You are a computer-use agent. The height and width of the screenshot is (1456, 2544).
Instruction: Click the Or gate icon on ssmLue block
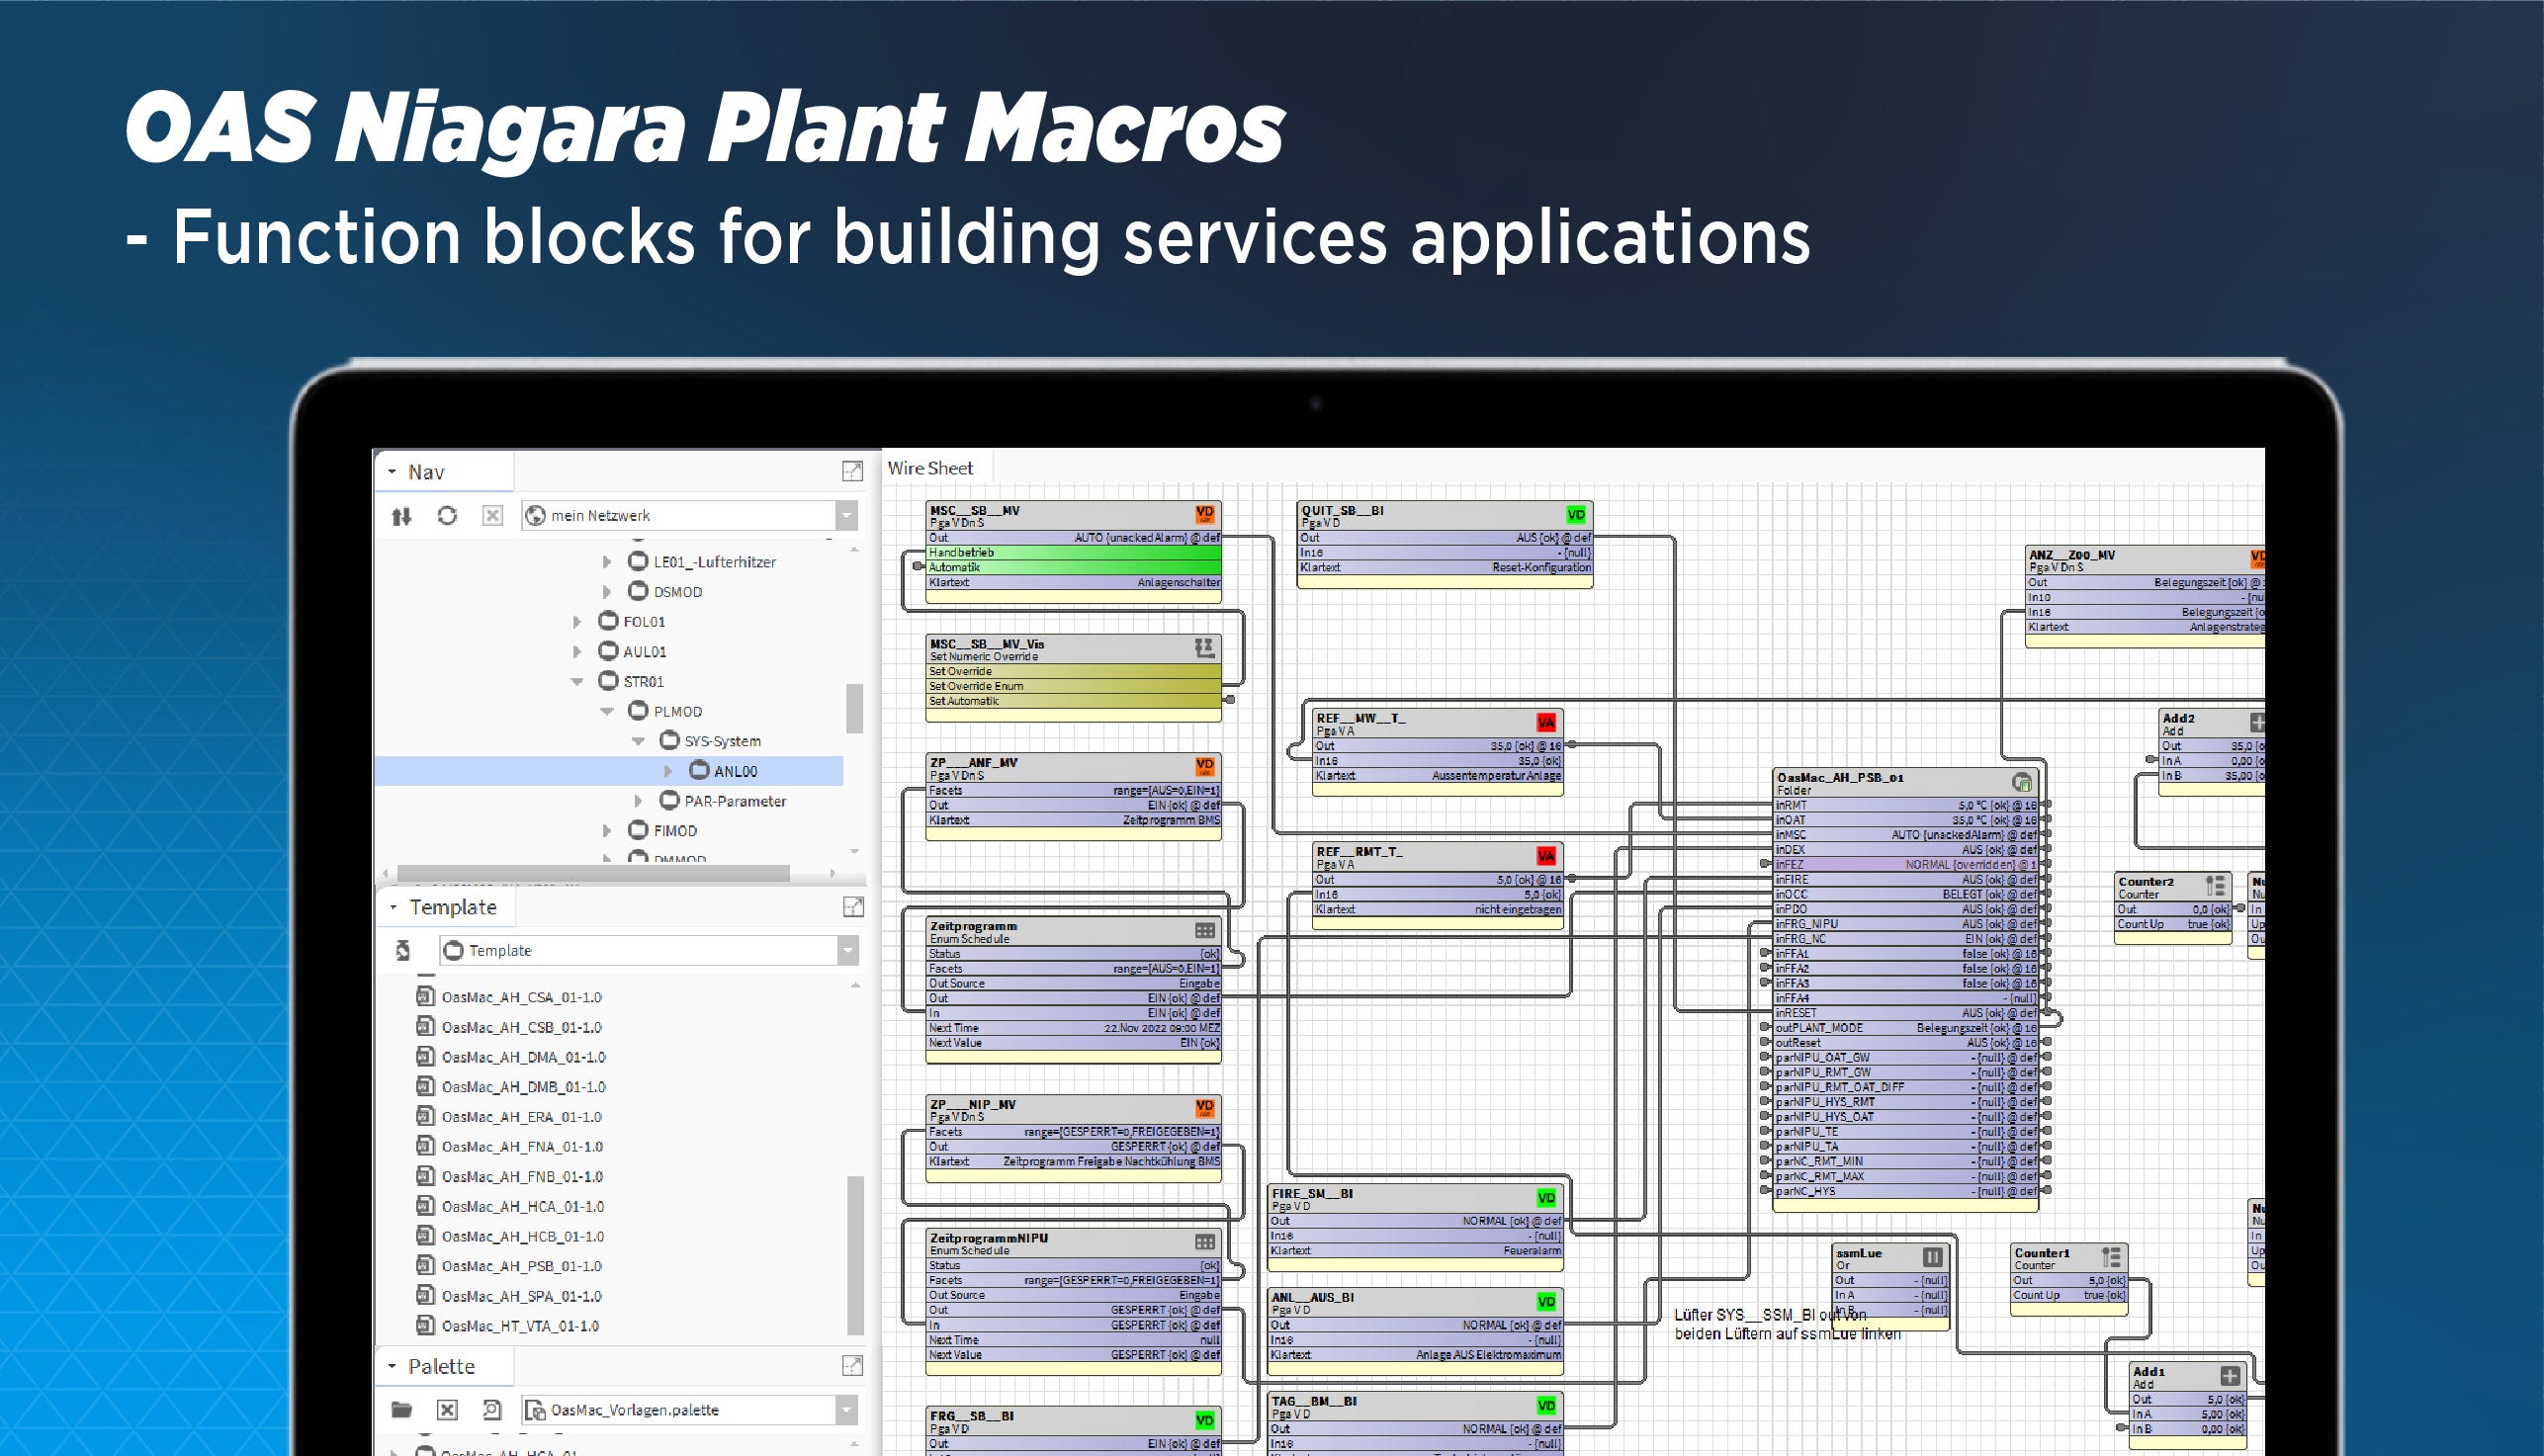[x=1932, y=1257]
